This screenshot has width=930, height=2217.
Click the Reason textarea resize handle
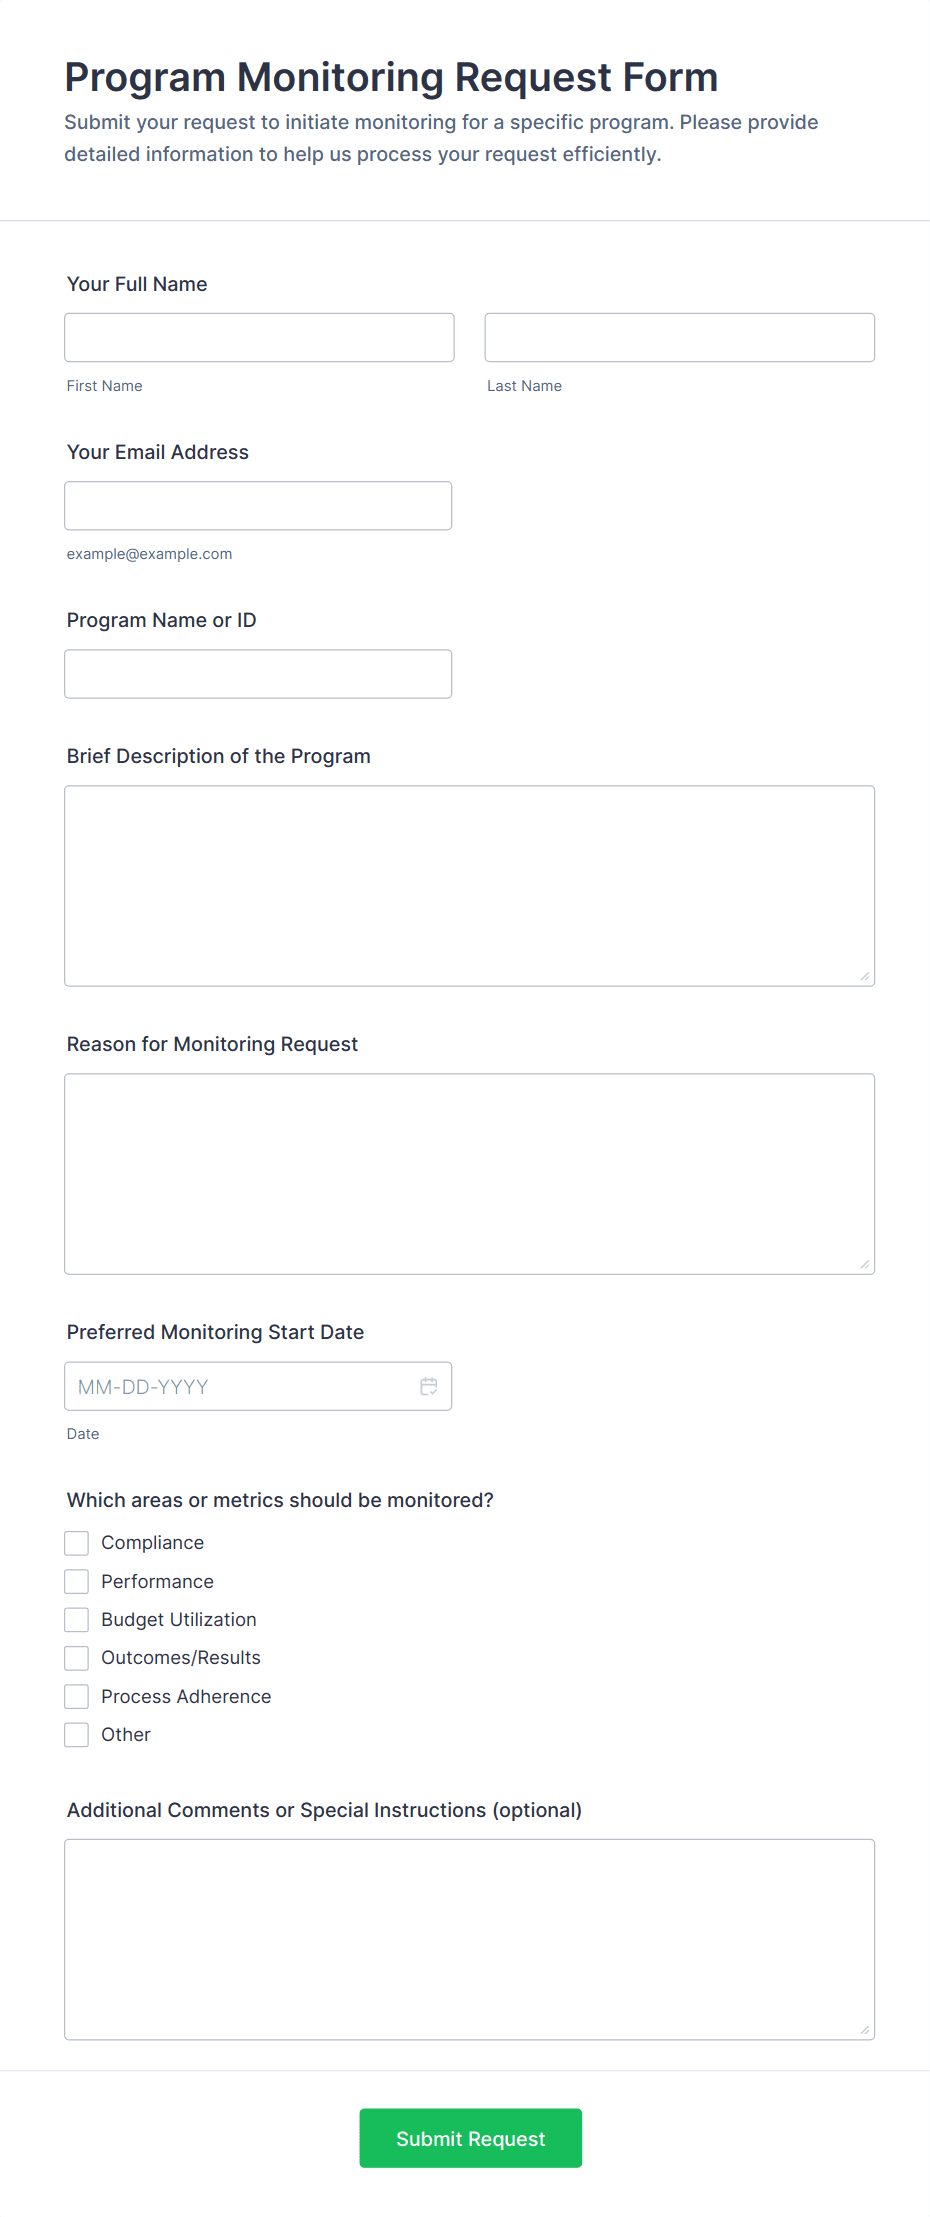pyautogui.click(x=865, y=1264)
